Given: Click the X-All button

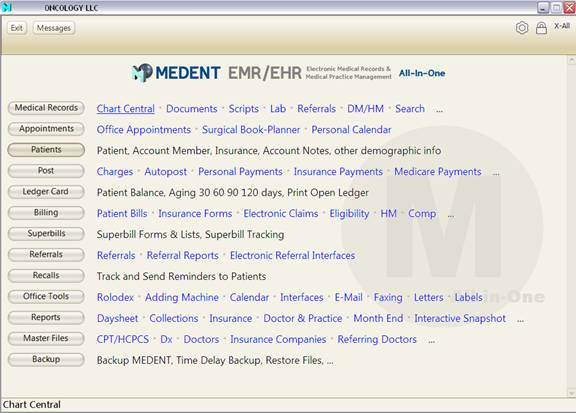Looking at the screenshot, I should pyautogui.click(x=562, y=26).
